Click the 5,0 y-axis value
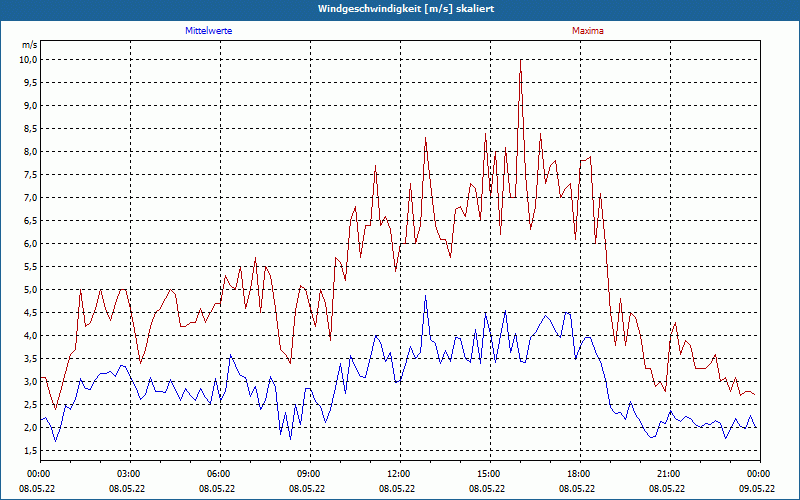This screenshot has width=800, height=500. pyautogui.click(x=31, y=289)
